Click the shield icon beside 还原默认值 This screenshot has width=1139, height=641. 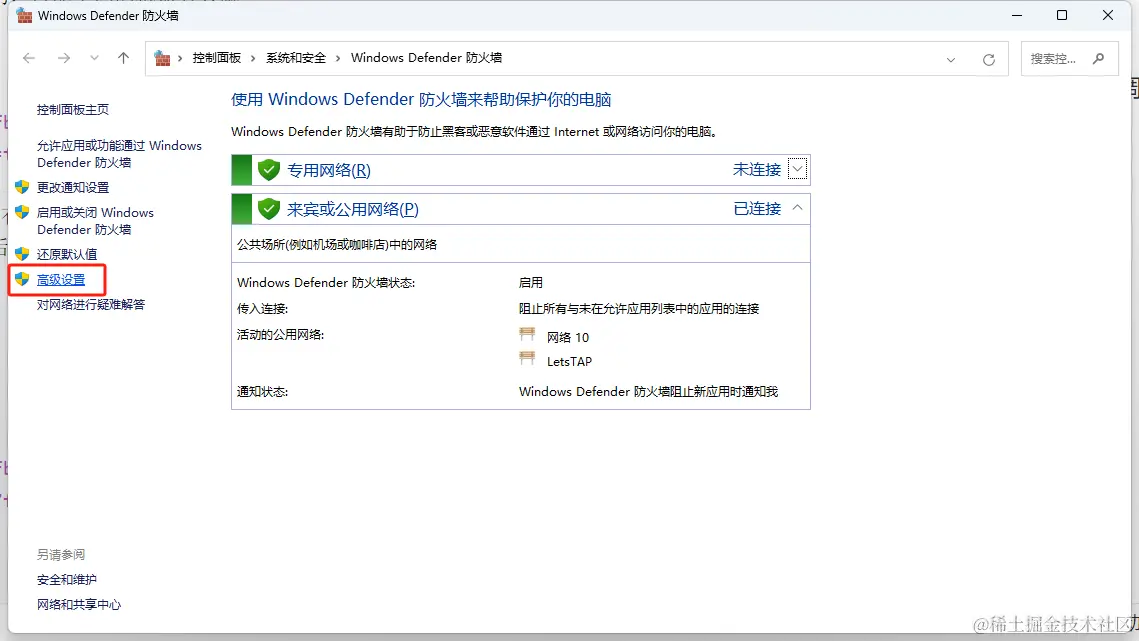tap(23, 254)
